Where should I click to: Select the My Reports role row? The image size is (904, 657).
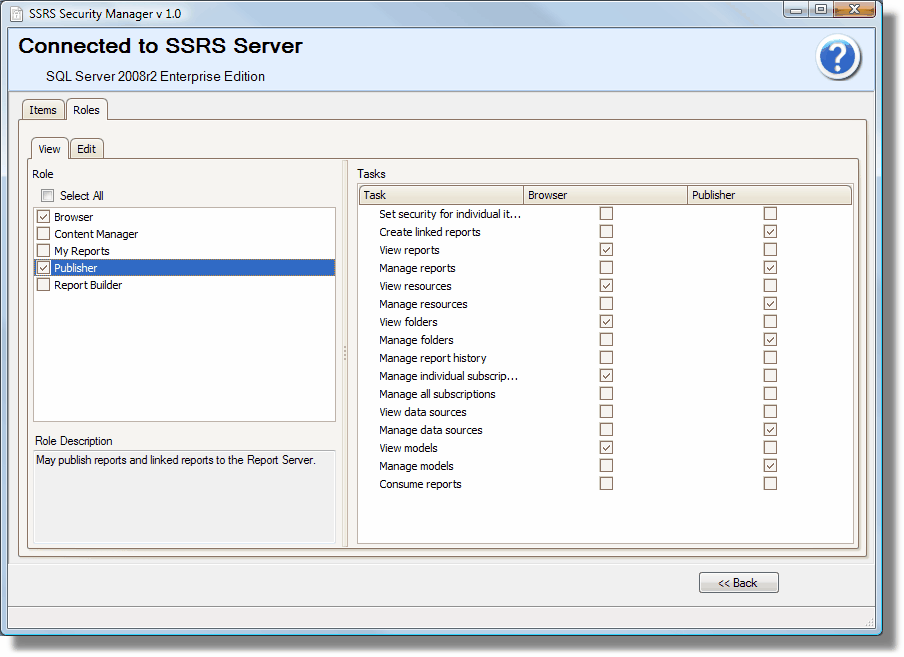pos(184,251)
